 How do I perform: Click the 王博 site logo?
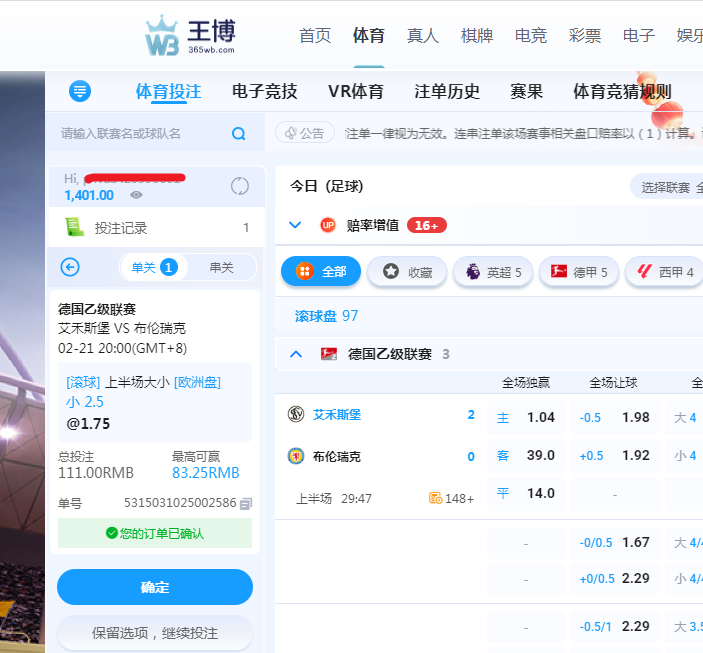pos(190,36)
